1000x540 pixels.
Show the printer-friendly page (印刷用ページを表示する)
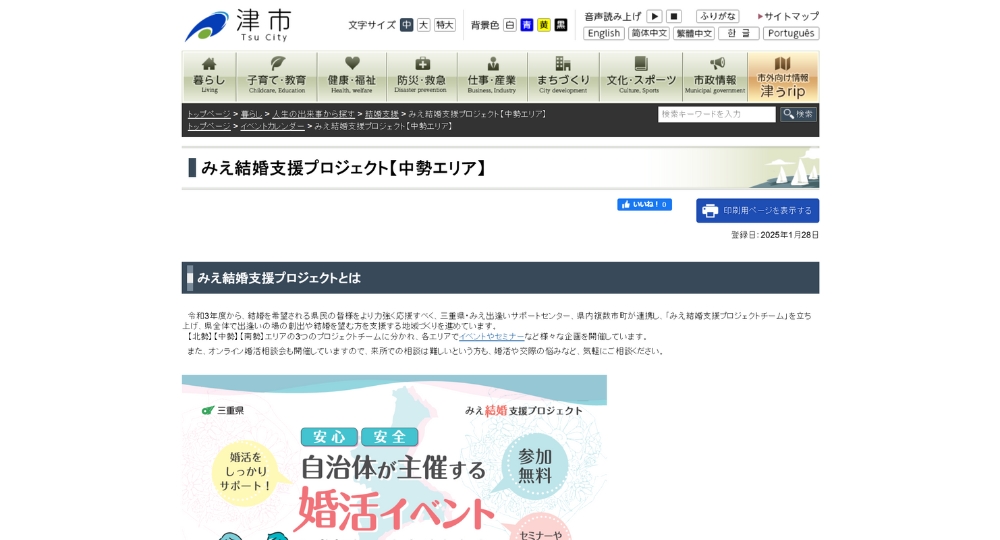(x=758, y=210)
